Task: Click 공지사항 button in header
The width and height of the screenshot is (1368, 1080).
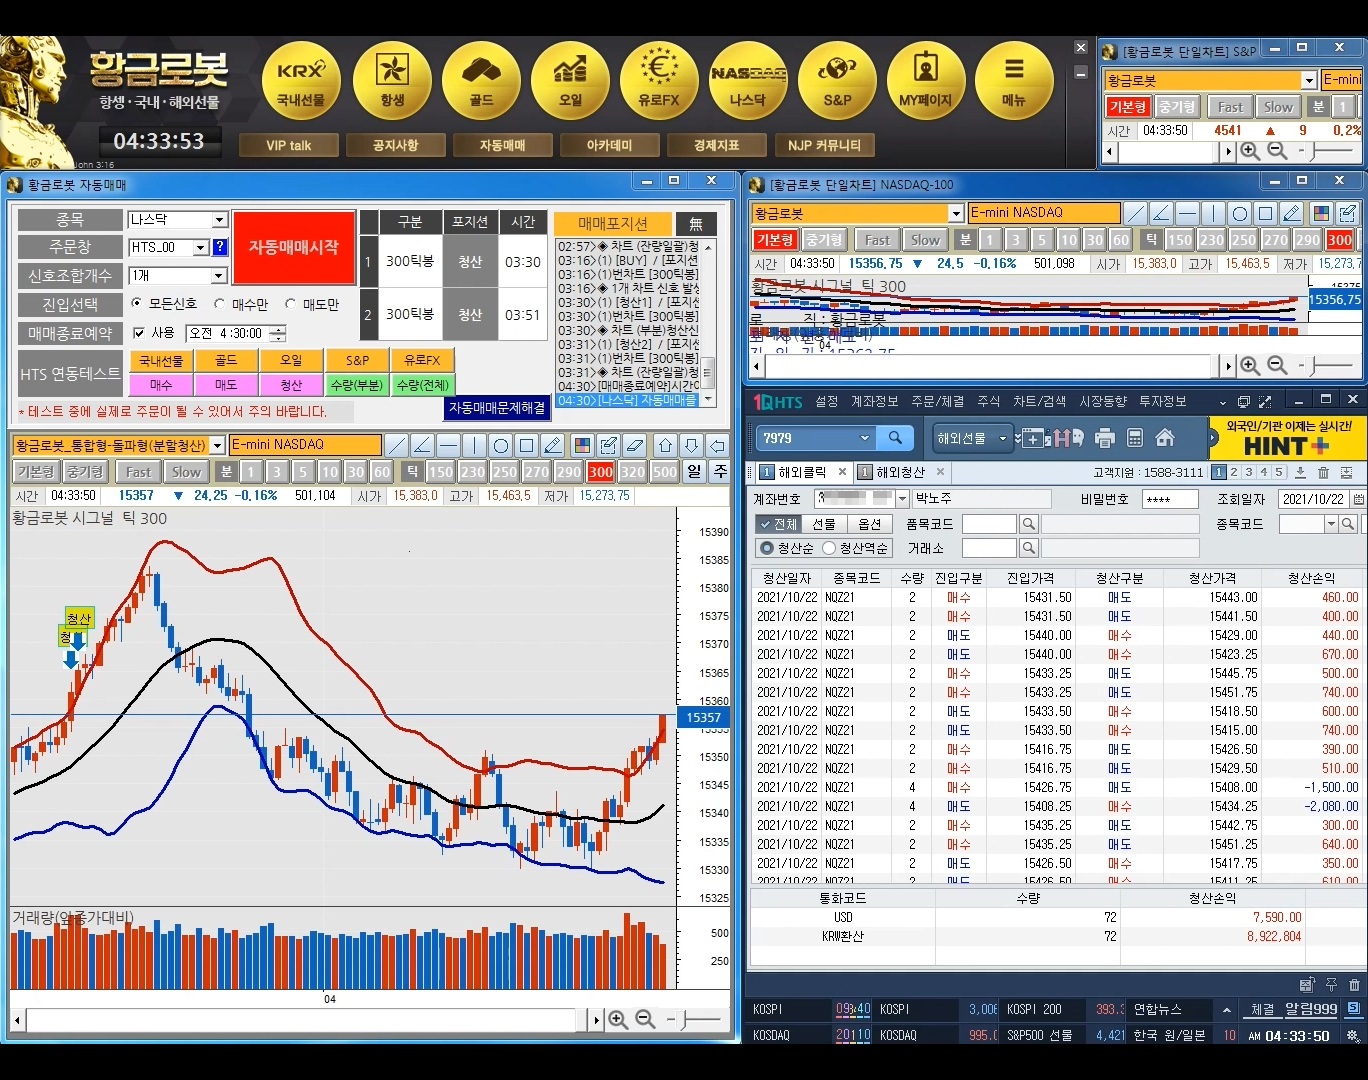Action: tap(395, 146)
